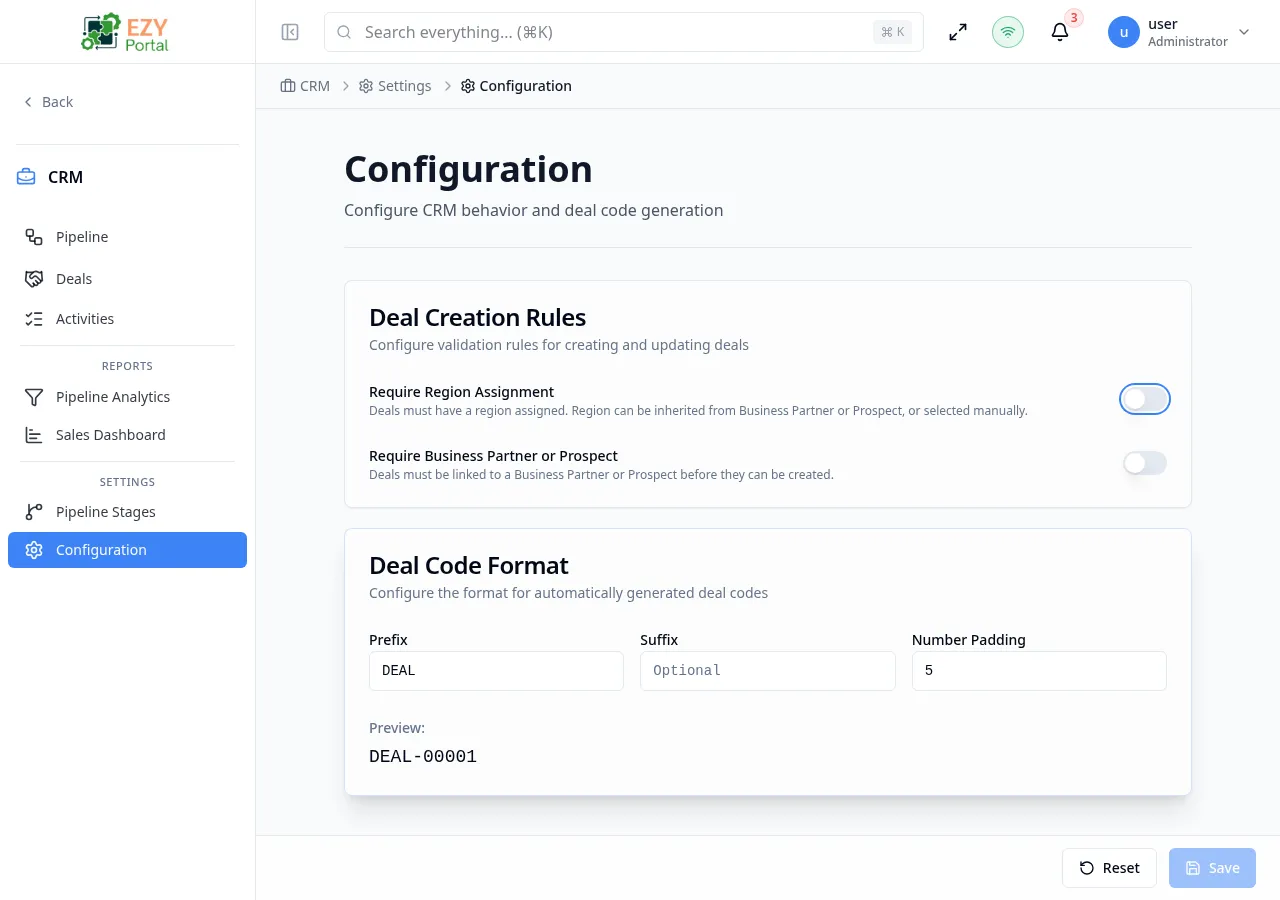Click the CRM briefcase icon in sidebar
The image size is (1280, 900).
point(26,177)
